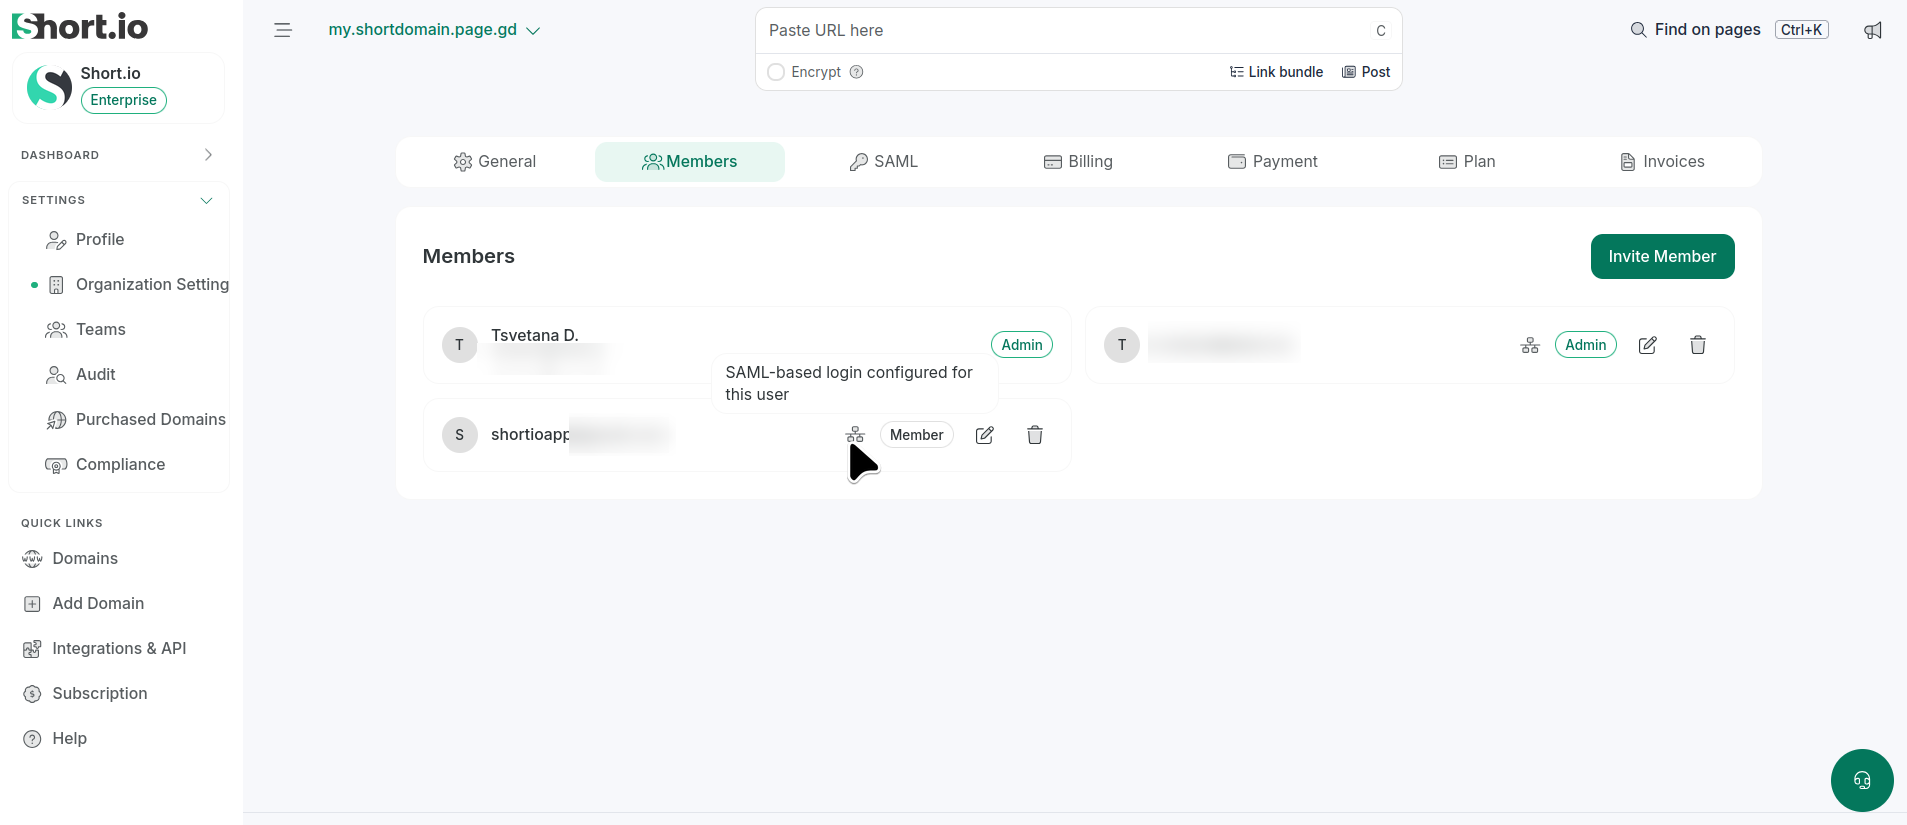Viewport: 1907px width, 825px height.
Task: Open the Billing tab
Action: [x=1078, y=162]
